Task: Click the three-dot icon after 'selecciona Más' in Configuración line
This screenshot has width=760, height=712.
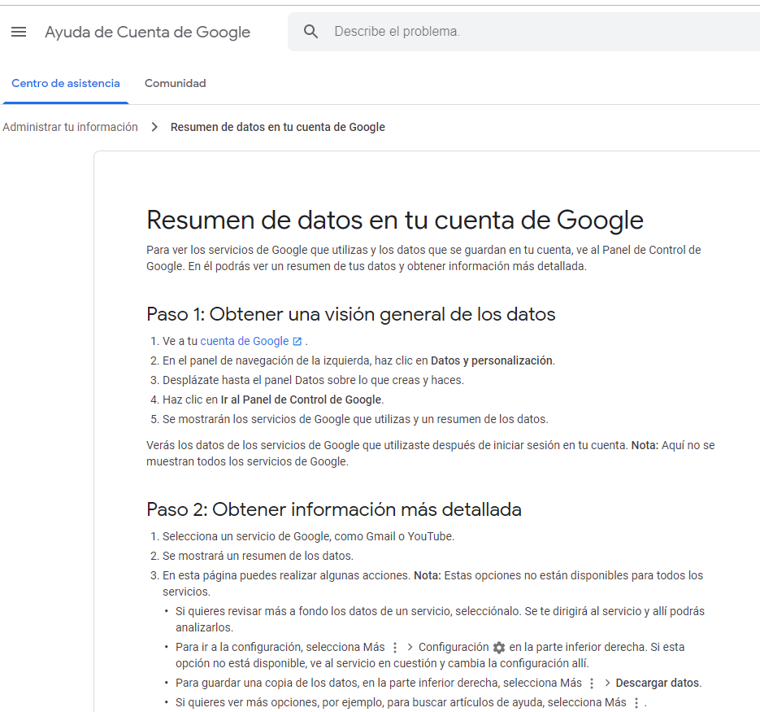Action: click(x=395, y=648)
